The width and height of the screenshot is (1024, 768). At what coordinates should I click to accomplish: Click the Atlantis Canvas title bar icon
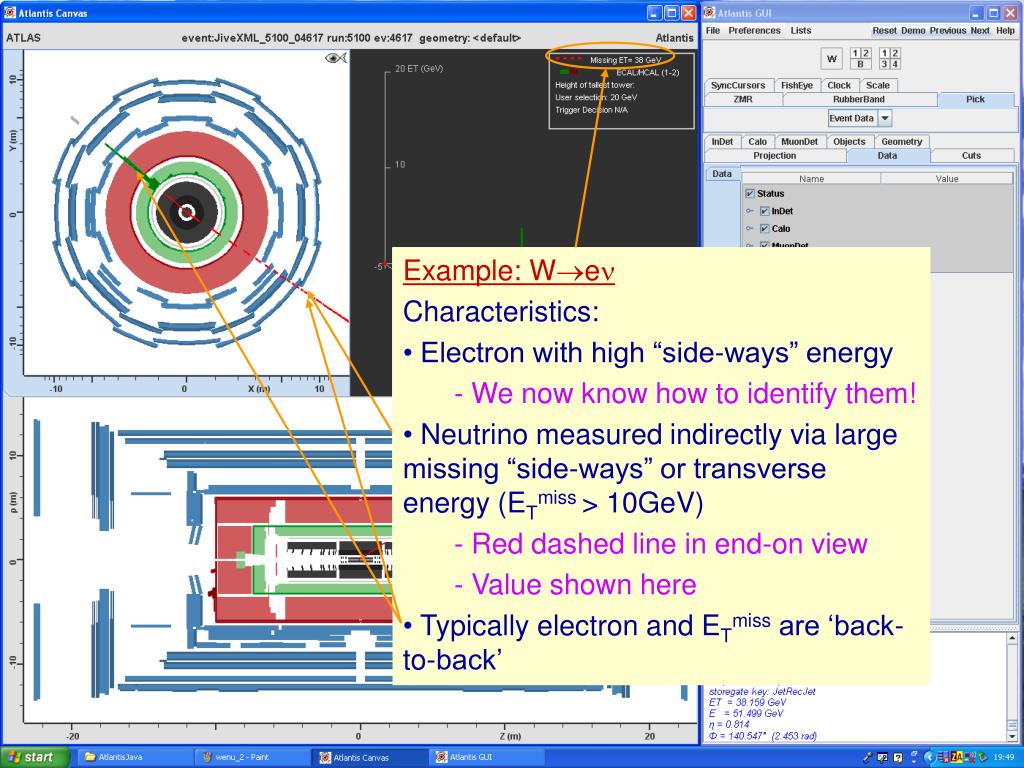tap(10, 12)
